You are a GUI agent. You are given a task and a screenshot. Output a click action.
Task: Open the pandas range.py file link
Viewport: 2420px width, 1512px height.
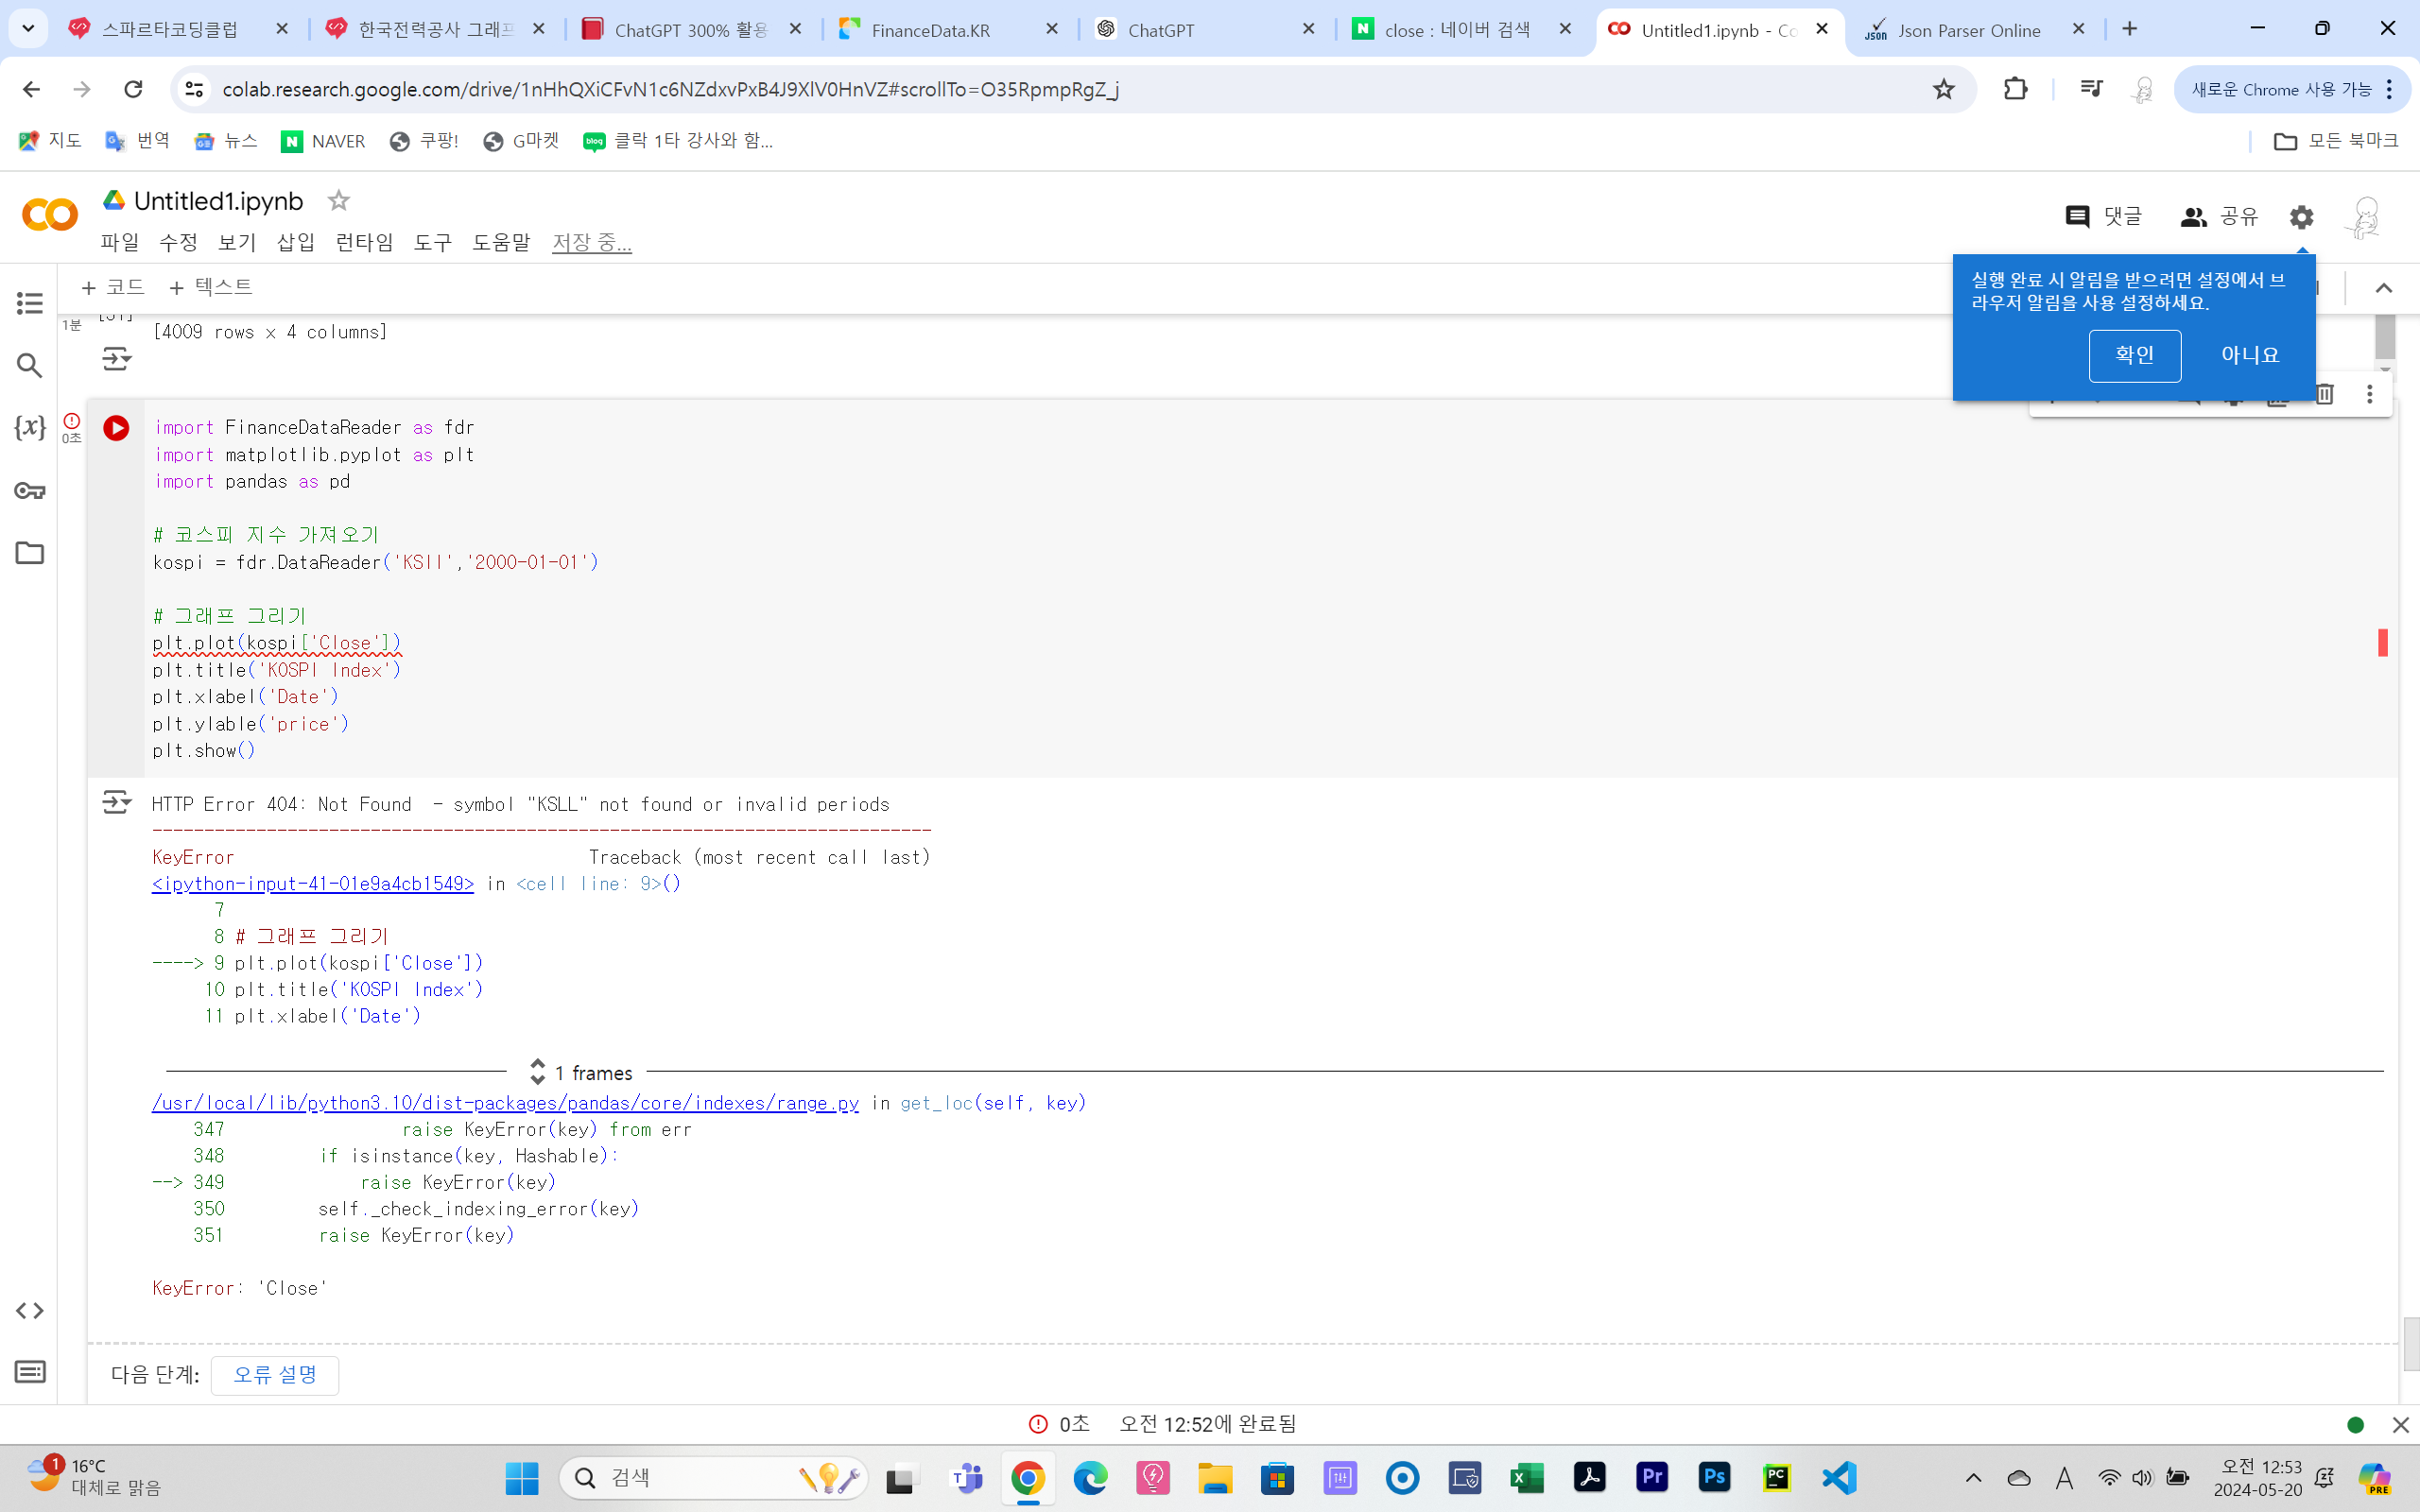click(505, 1102)
